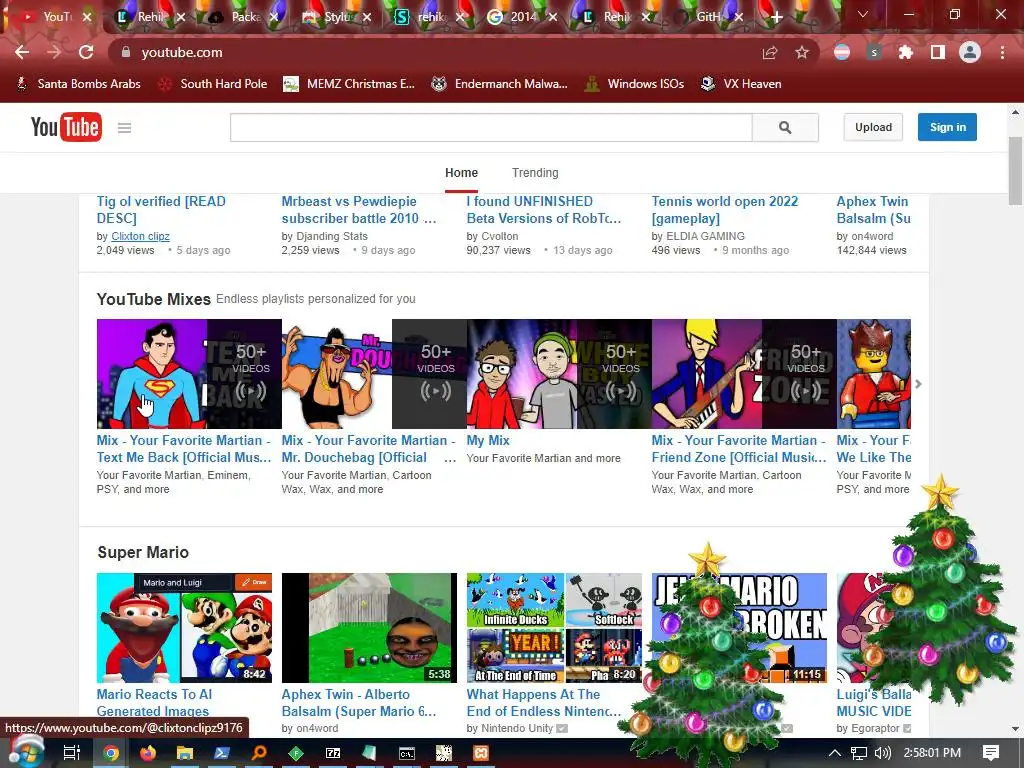Open a new tab with the plus icon

776,17
